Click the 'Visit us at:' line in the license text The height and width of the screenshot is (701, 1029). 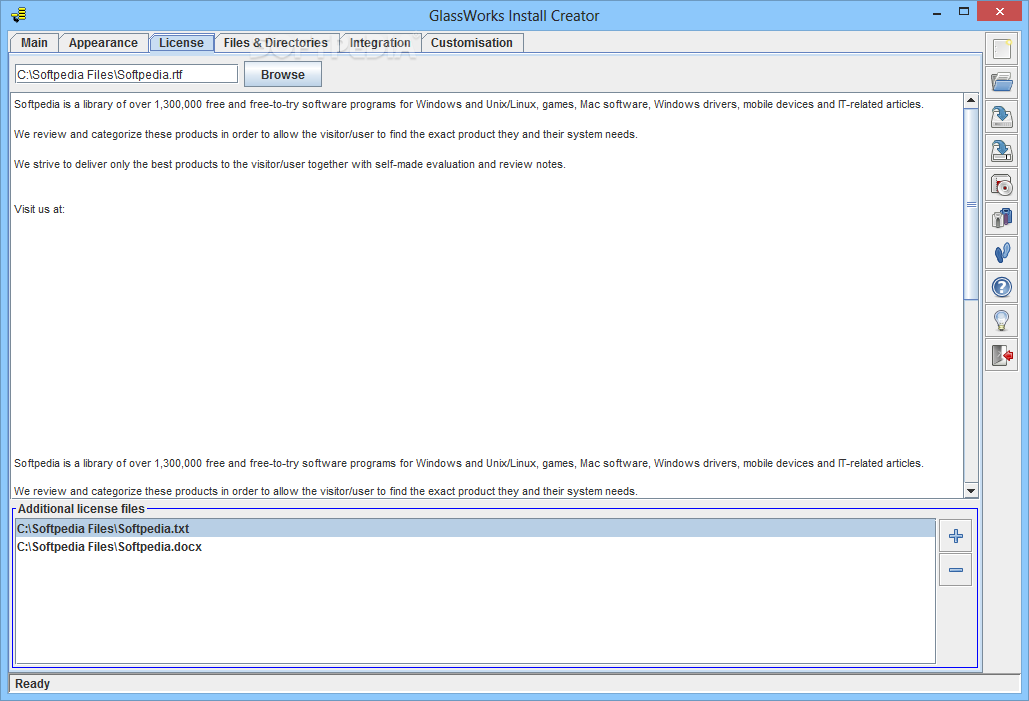pos(39,209)
